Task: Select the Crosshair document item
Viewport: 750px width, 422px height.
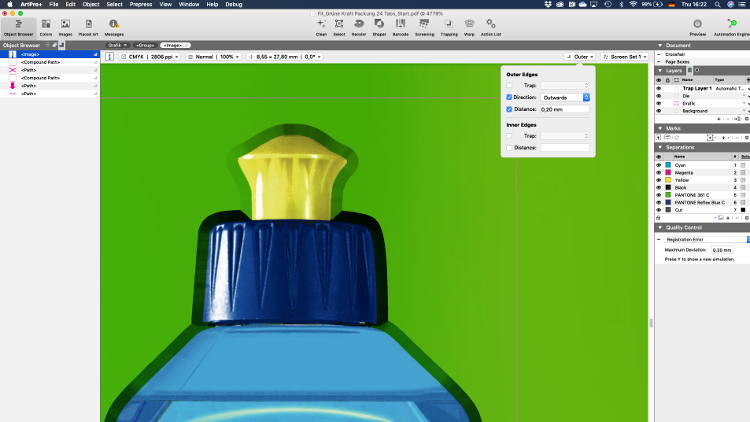Action: pos(675,54)
